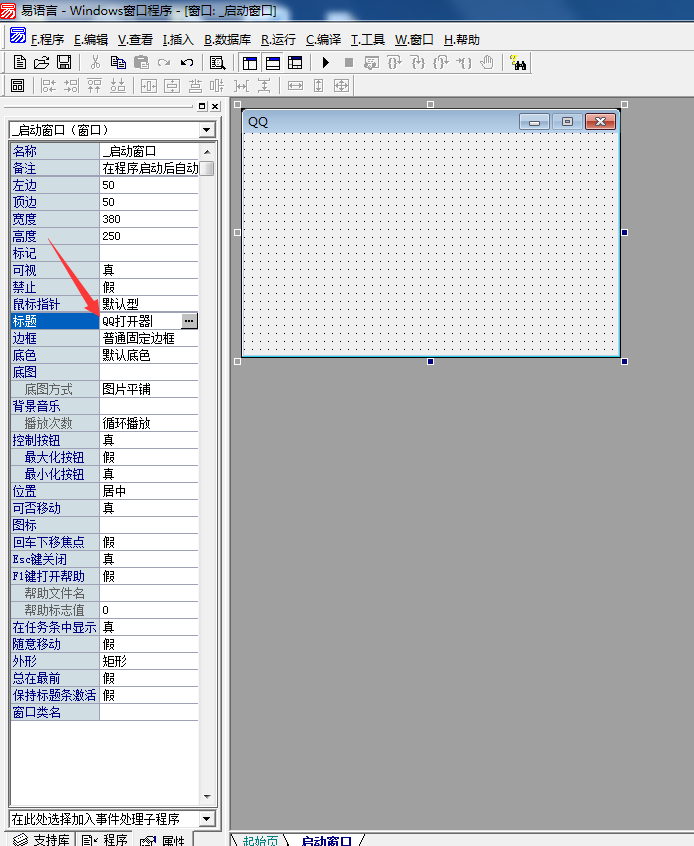Click the ellipsis button beside 标题 value
The height and width of the screenshot is (846, 694).
[189, 321]
